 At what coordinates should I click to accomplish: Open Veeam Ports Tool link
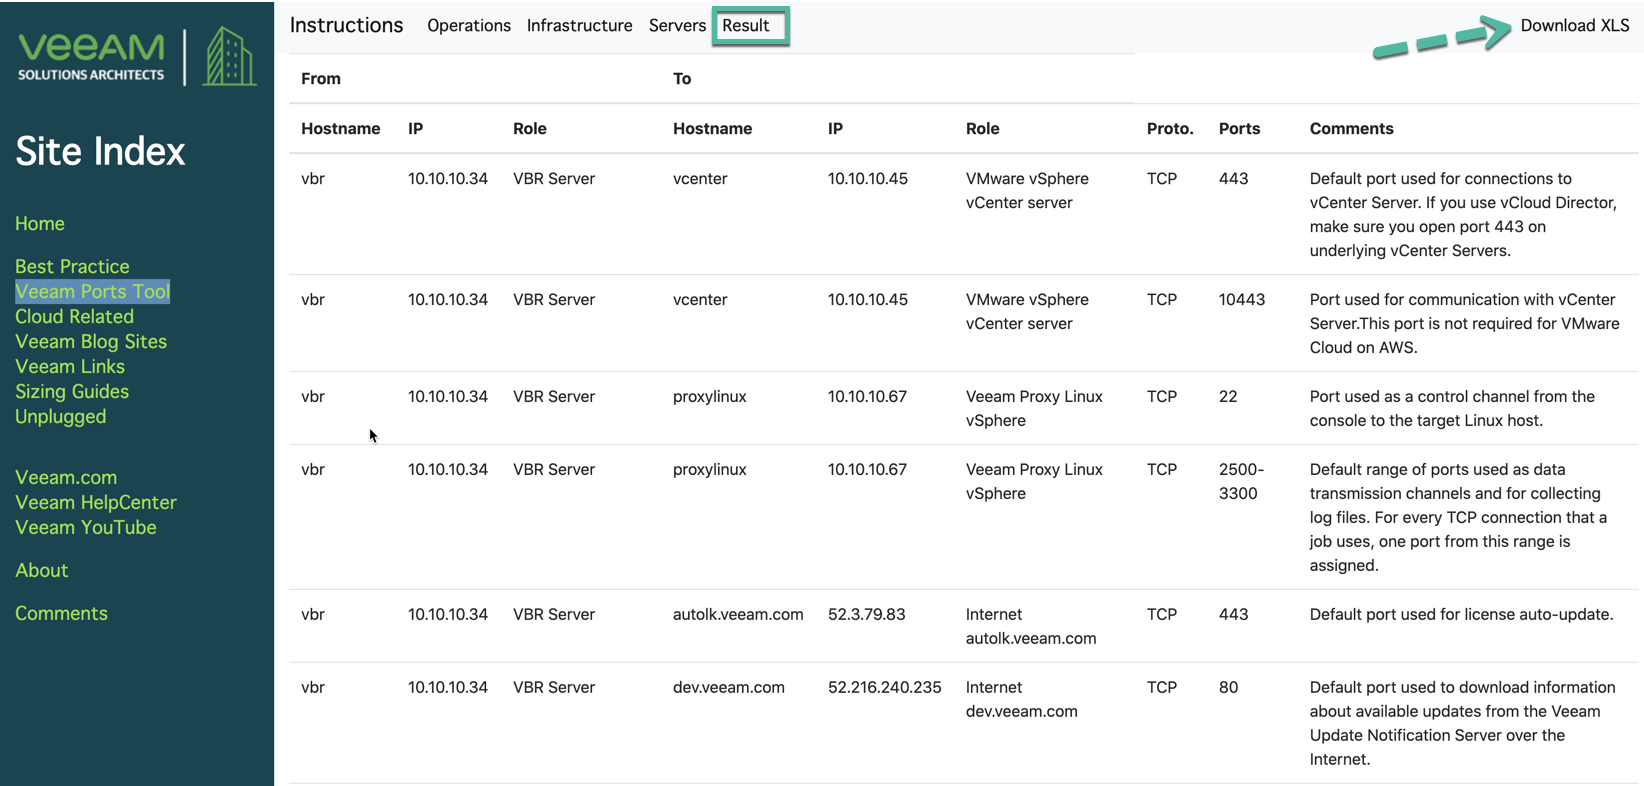coord(92,291)
